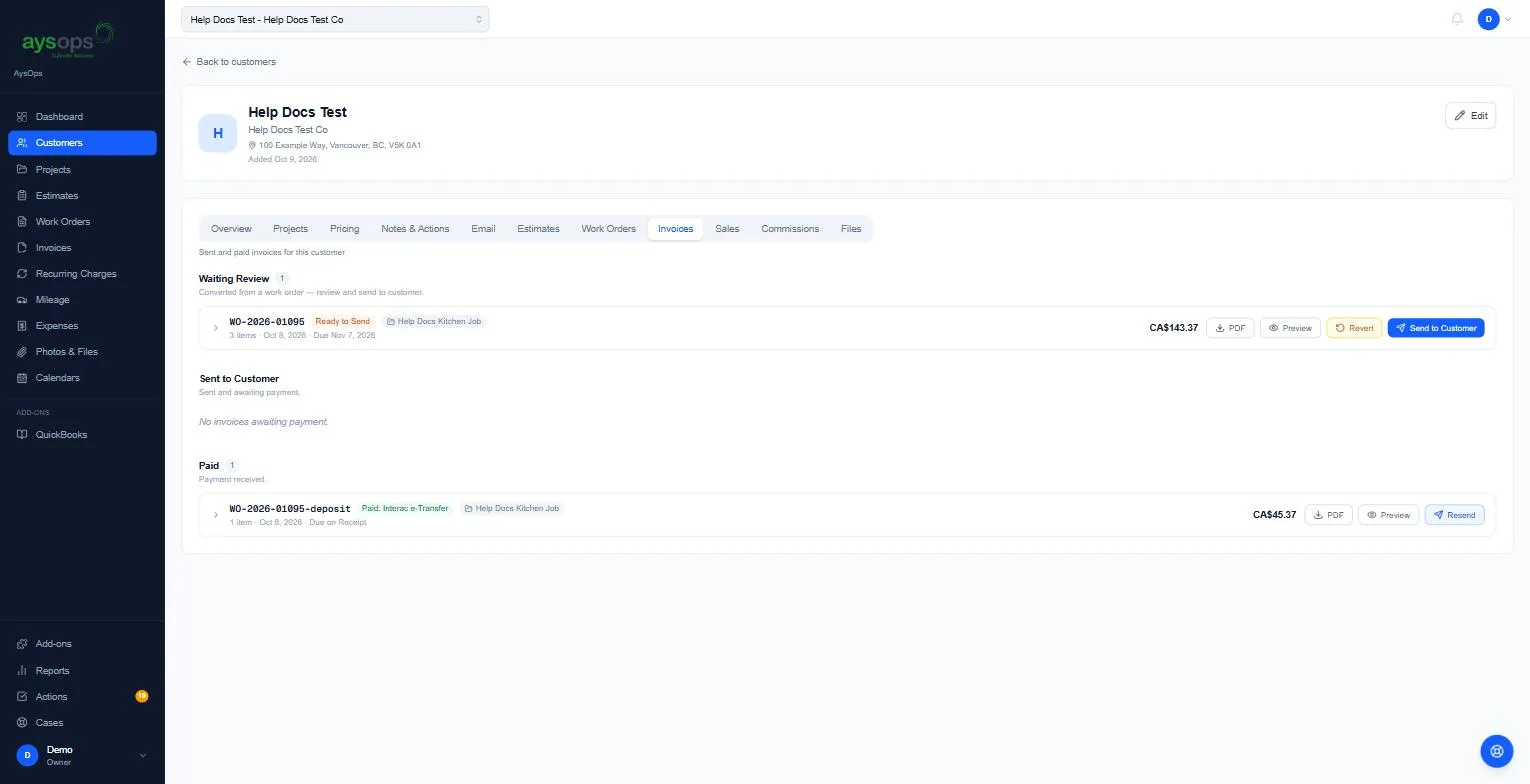Open the Help Docs Test customer selector
Image resolution: width=1530 pixels, height=784 pixels.
click(335, 19)
